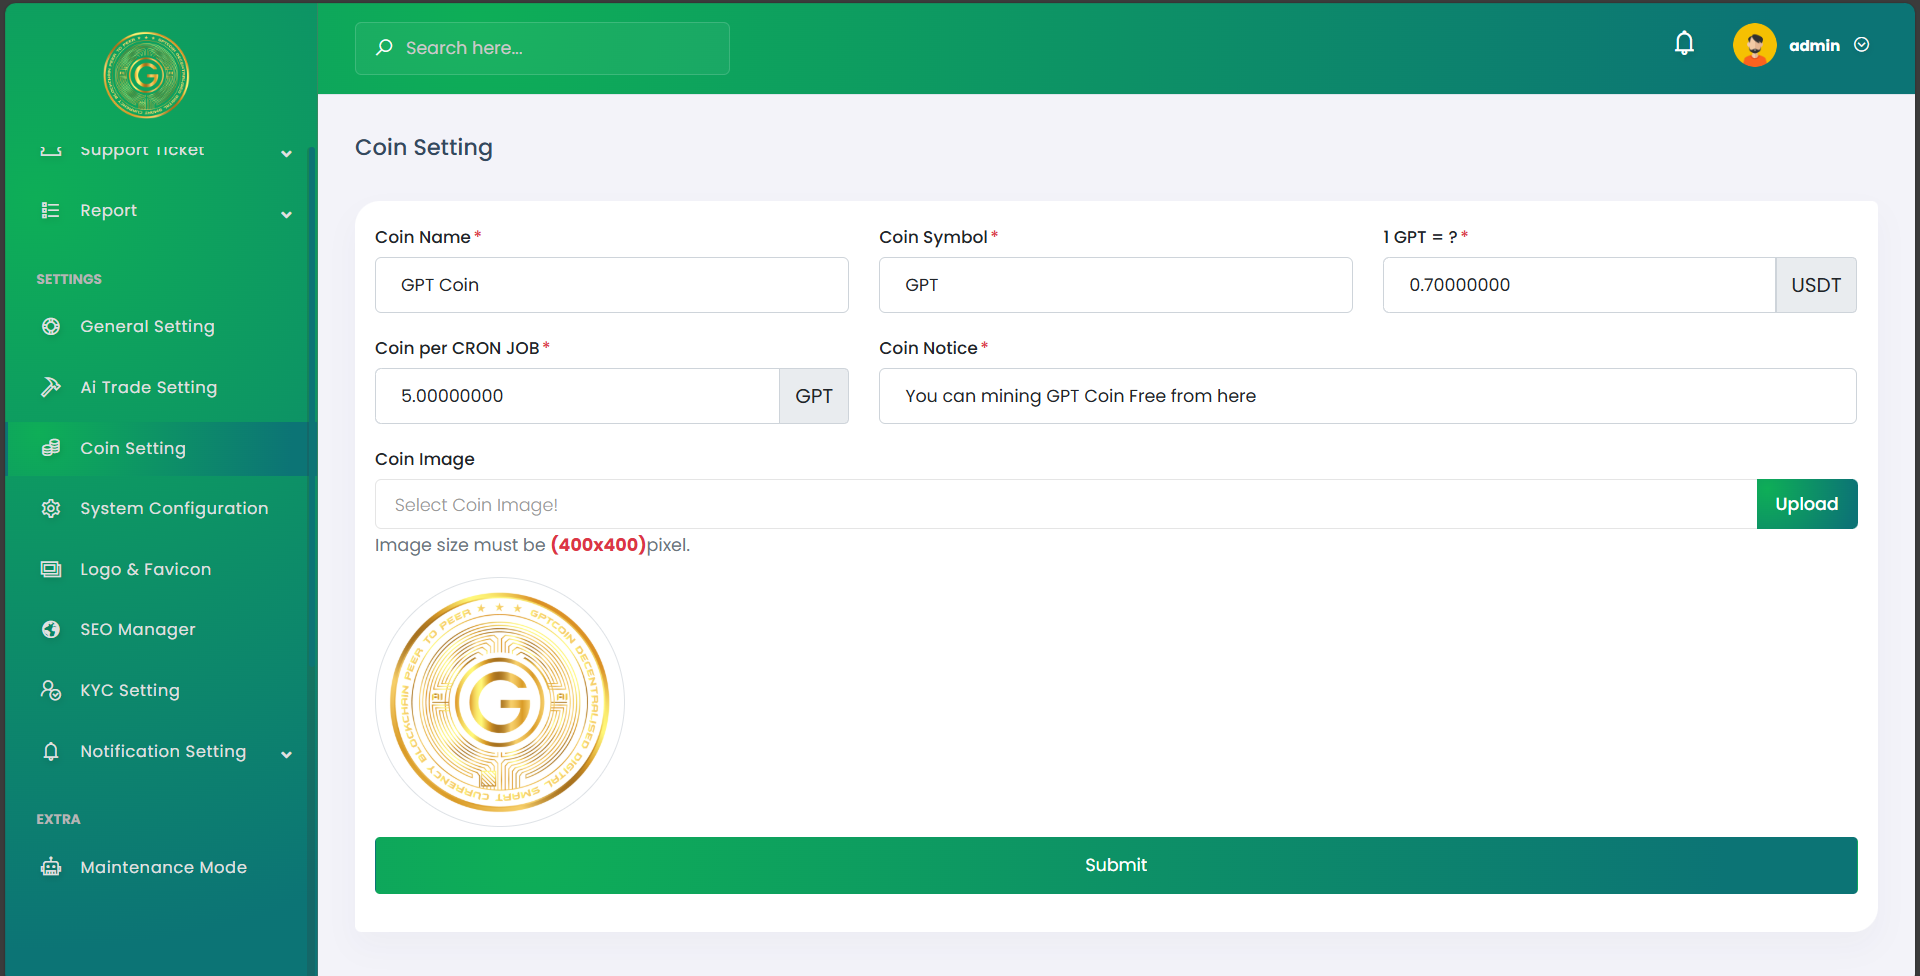
Task: Click the Submit button
Action: pos(1116,865)
